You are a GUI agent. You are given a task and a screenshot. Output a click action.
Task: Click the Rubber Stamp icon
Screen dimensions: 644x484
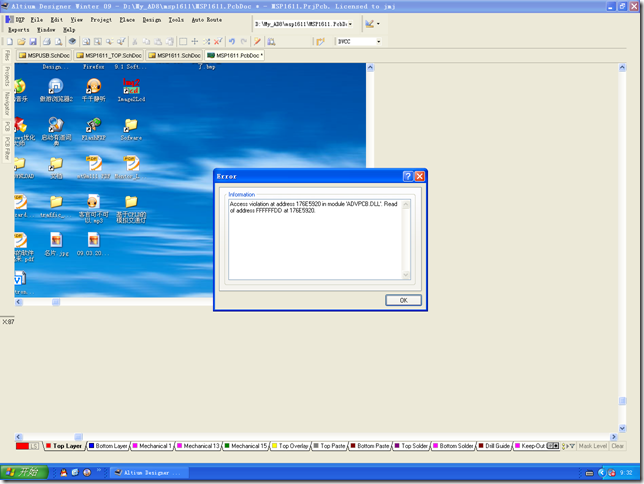click(x=170, y=41)
